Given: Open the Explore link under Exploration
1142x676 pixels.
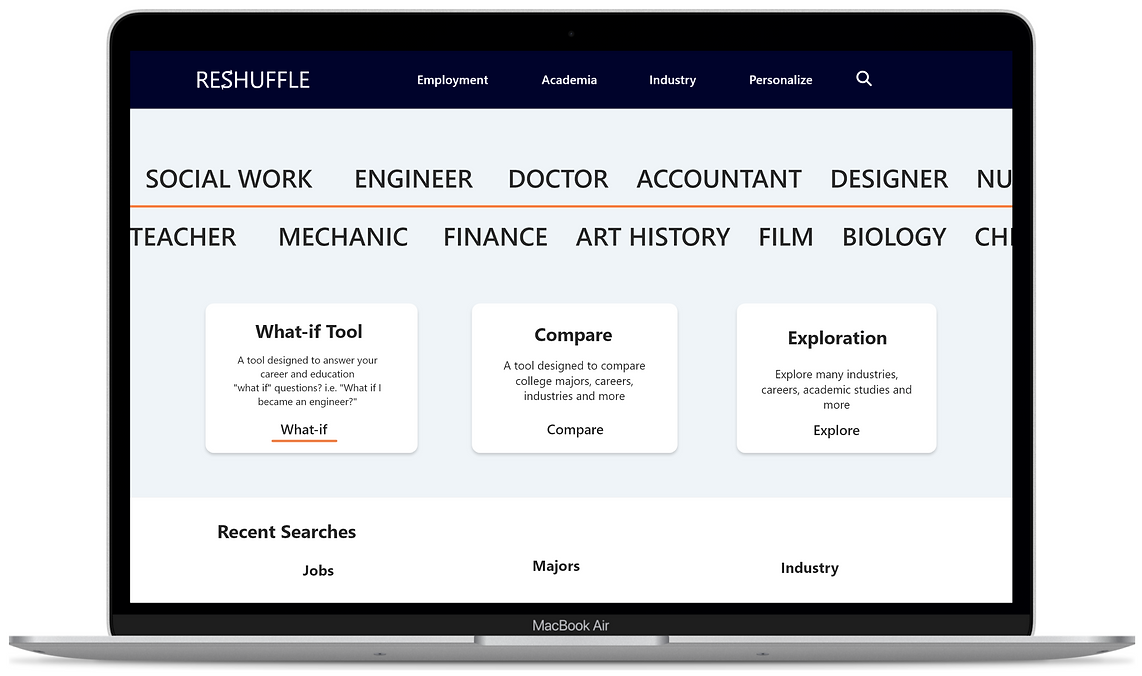Looking at the screenshot, I should point(836,430).
